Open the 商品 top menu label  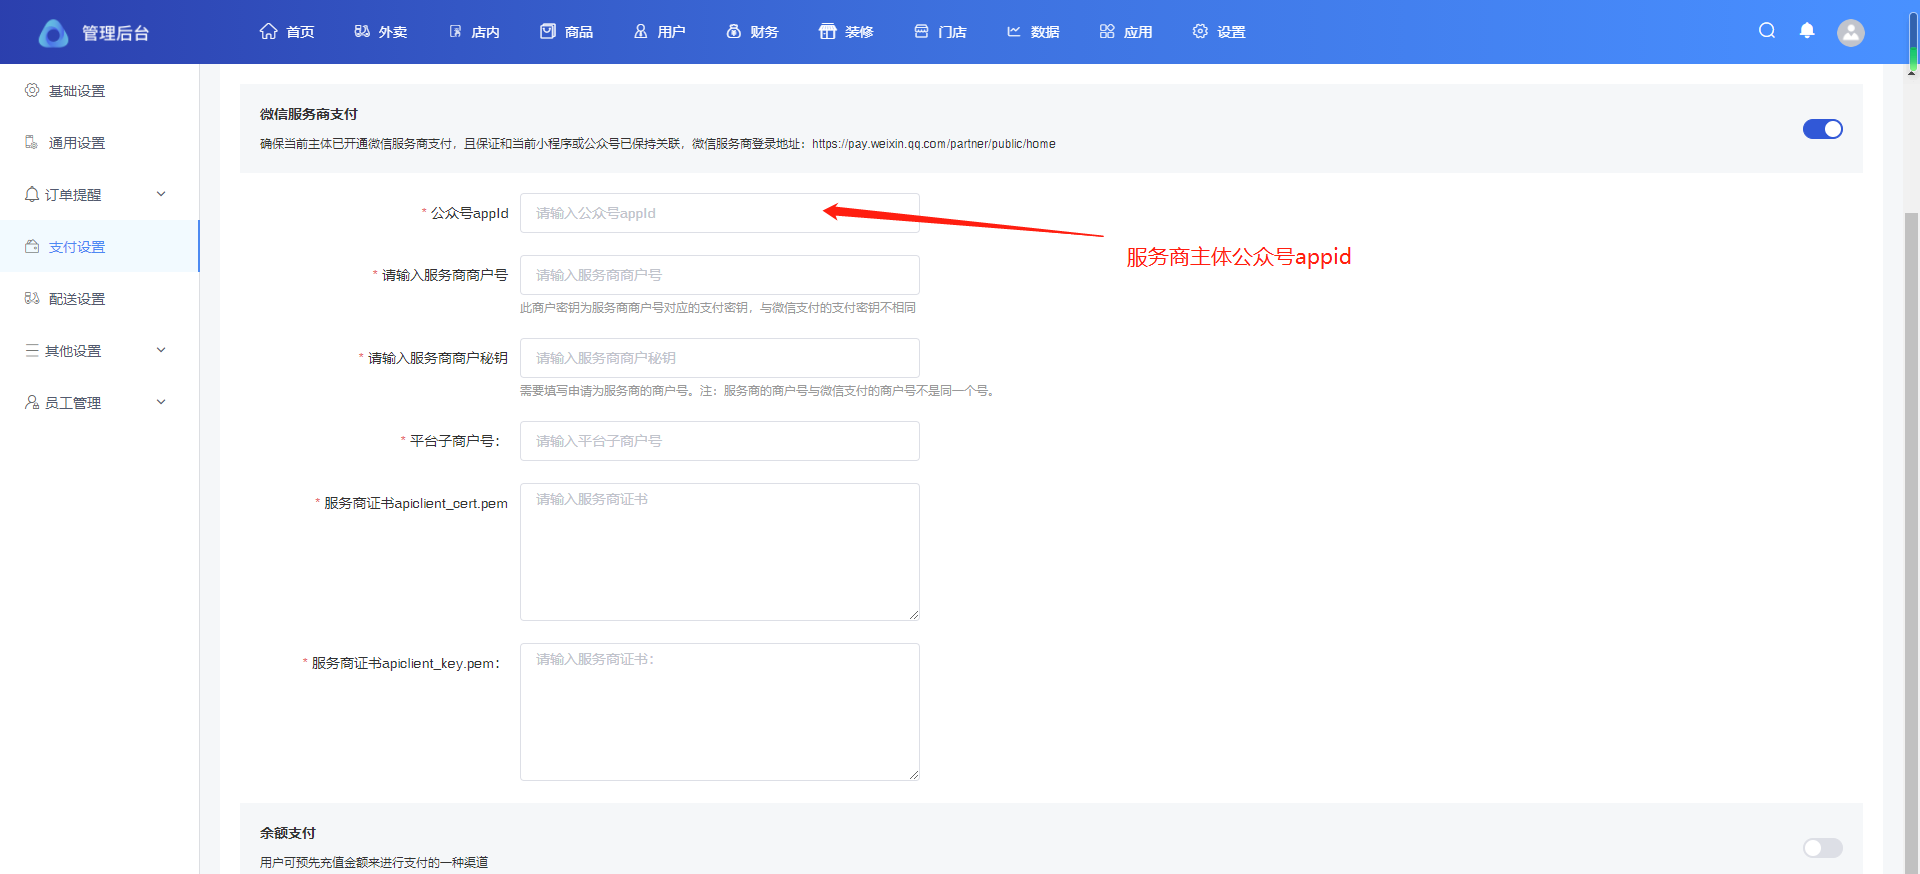[579, 32]
